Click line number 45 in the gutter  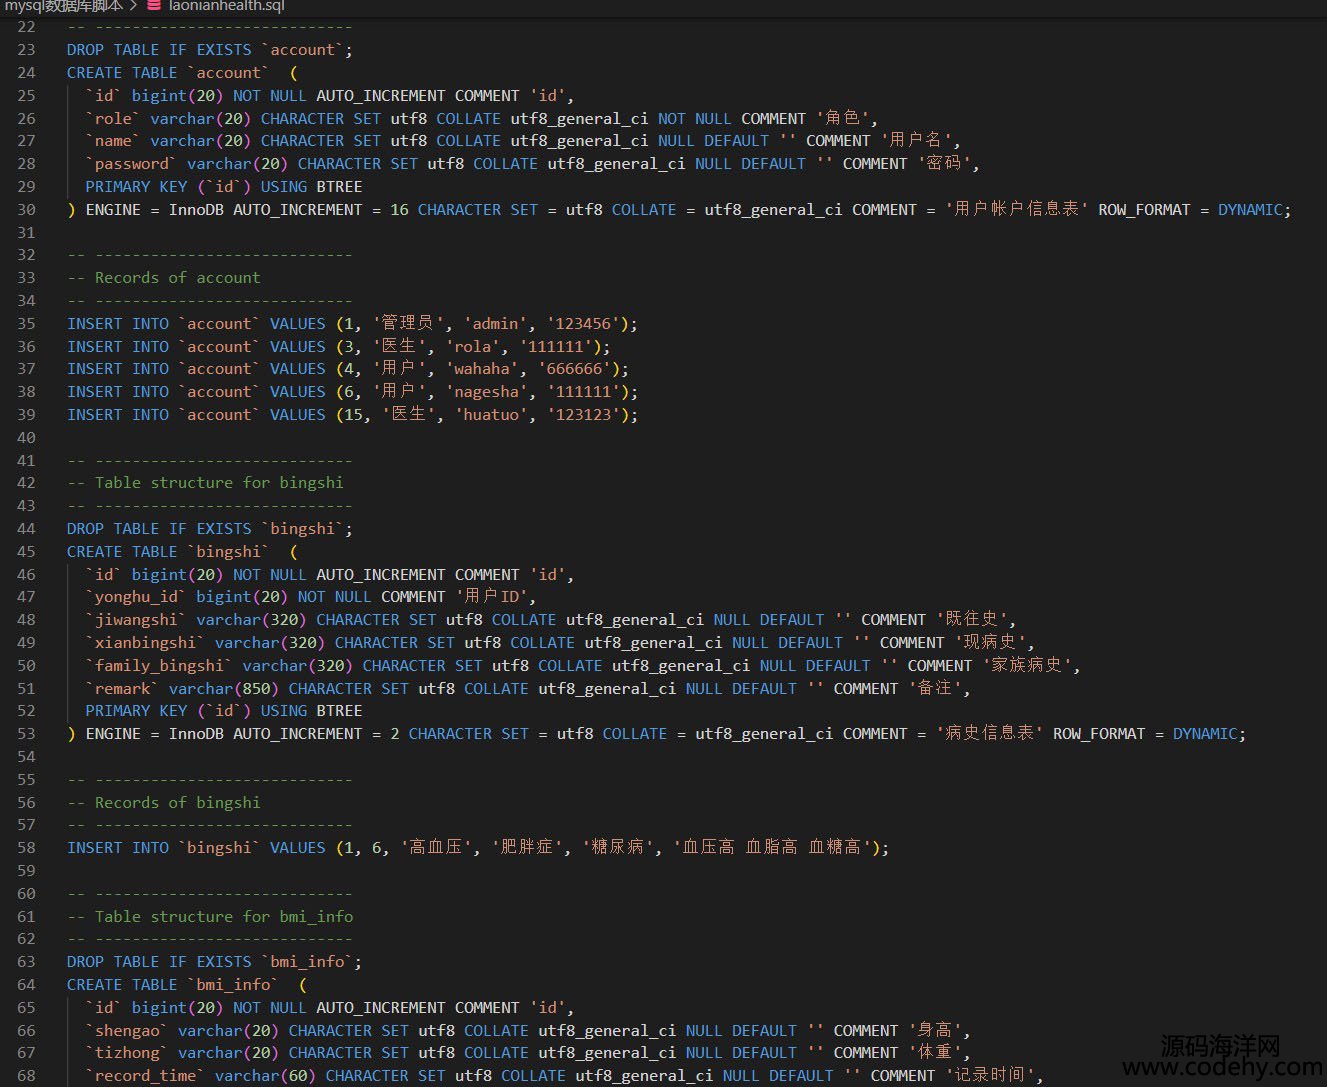click(26, 552)
